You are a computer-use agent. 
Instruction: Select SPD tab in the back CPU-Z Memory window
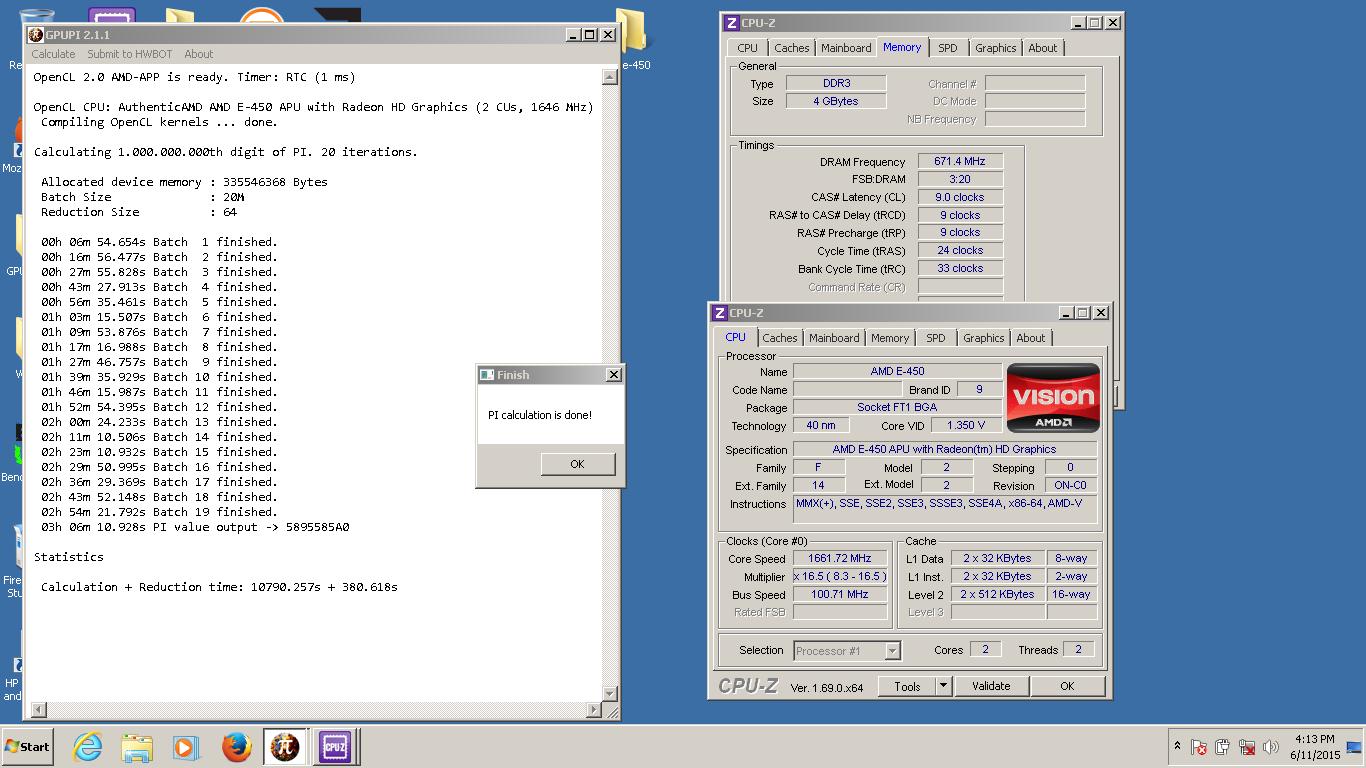click(x=948, y=48)
